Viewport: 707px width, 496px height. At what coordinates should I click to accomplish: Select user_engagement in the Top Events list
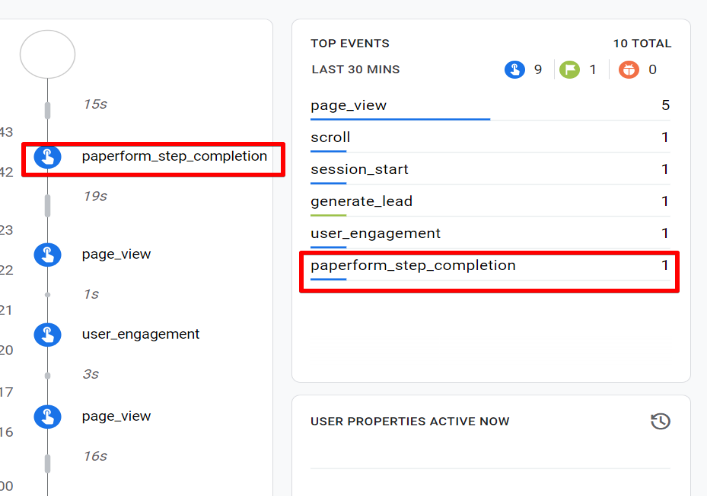click(x=375, y=233)
